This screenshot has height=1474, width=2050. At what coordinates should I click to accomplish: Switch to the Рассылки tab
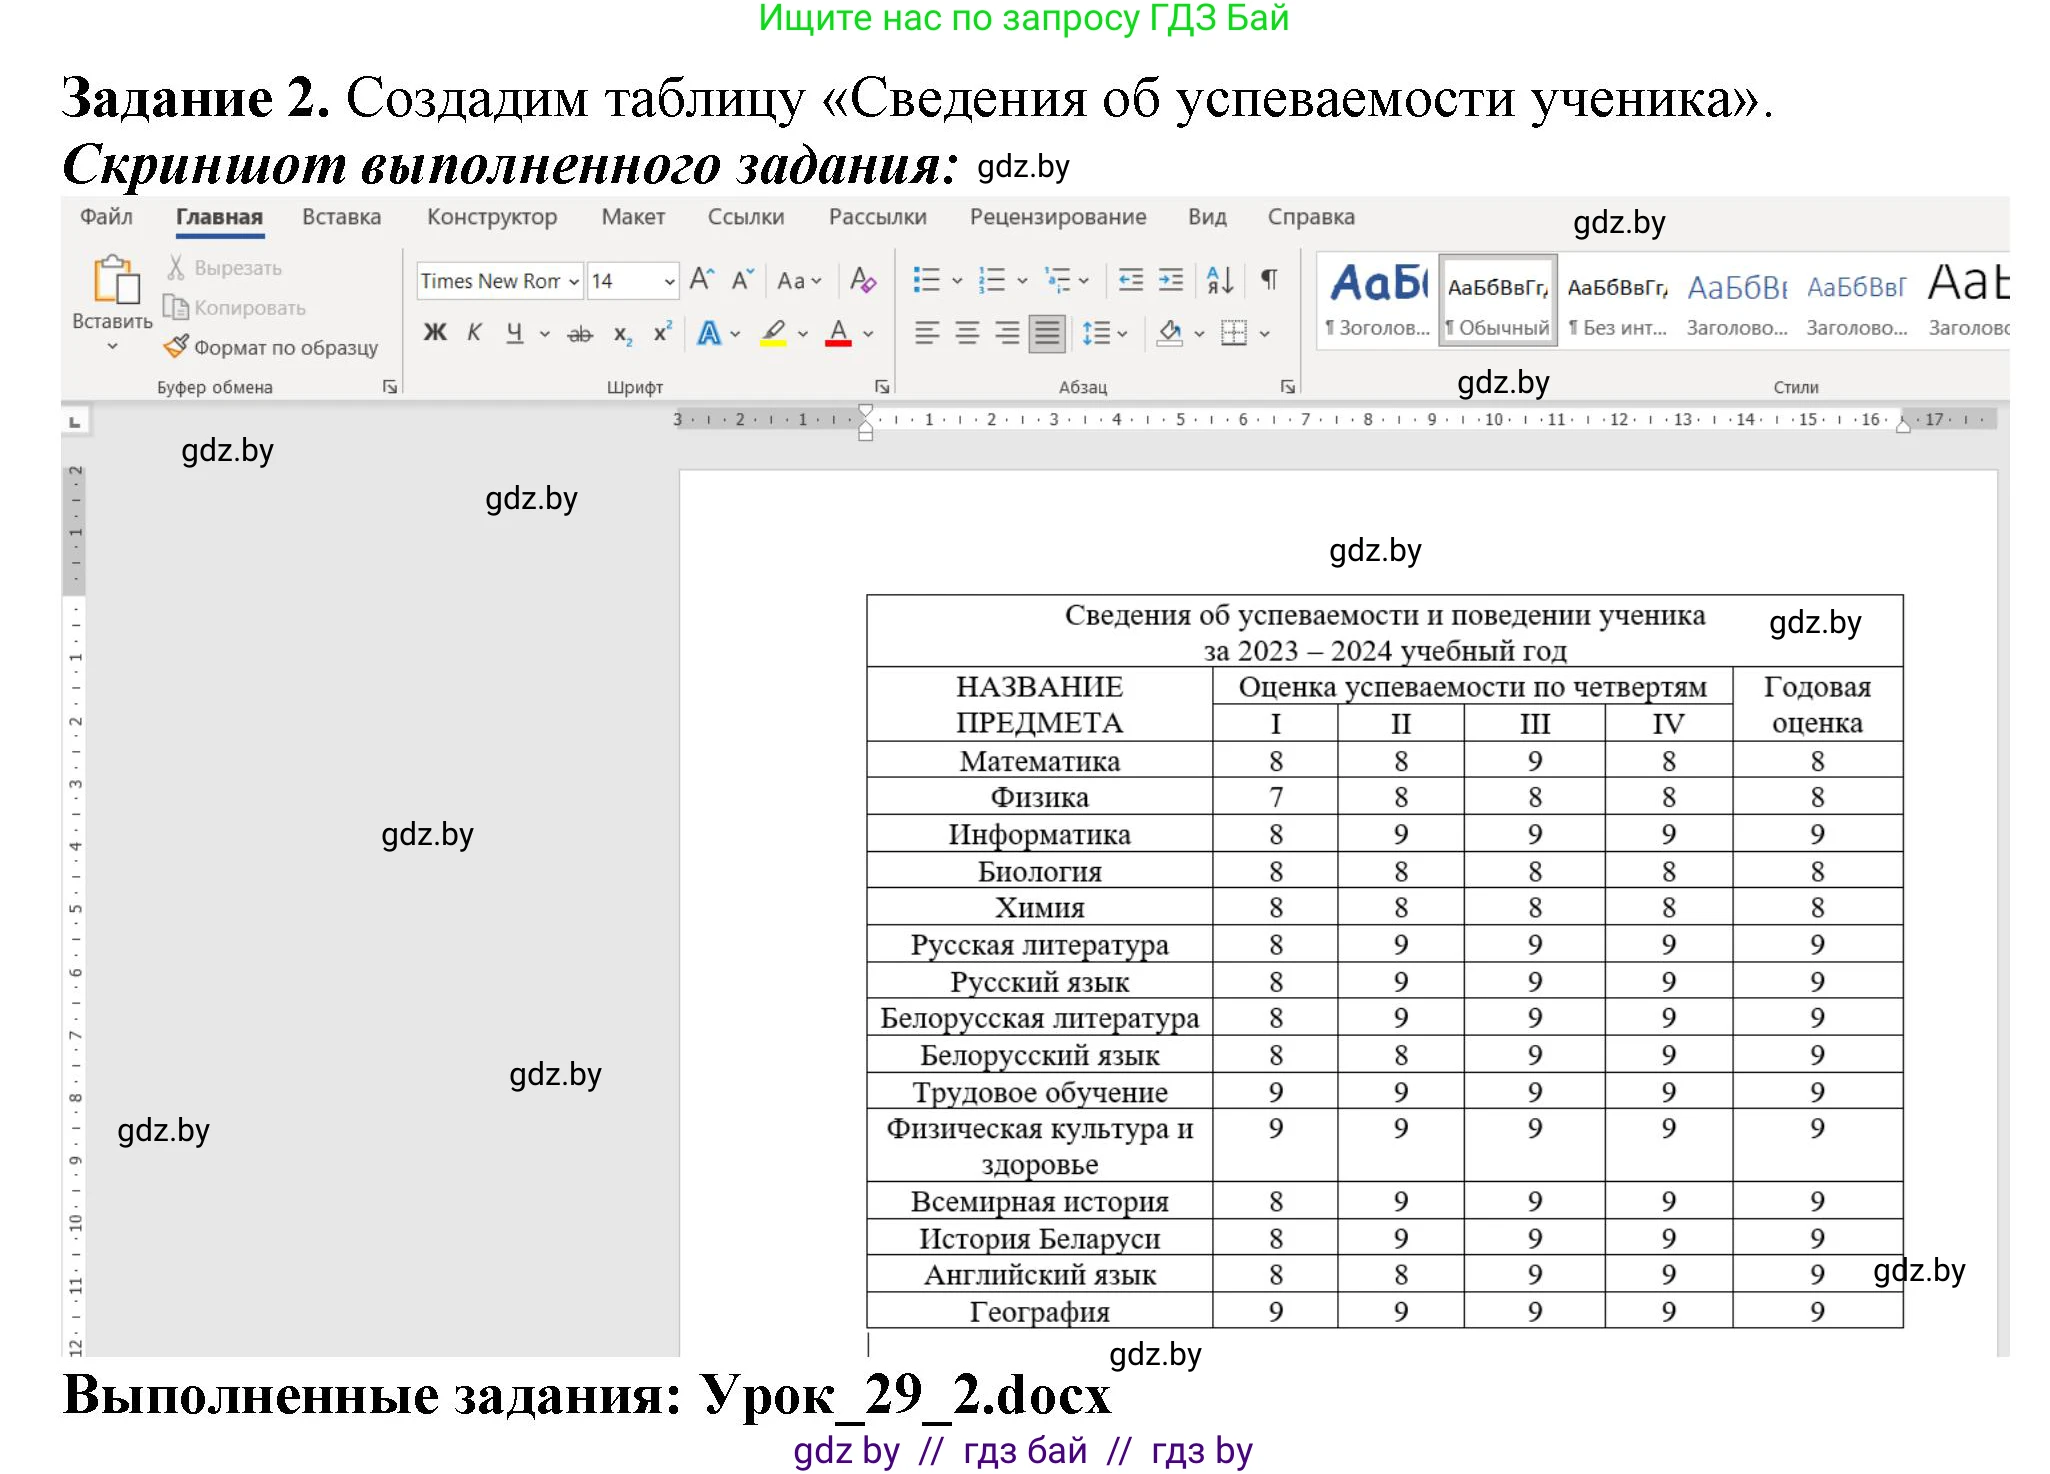coord(878,217)
